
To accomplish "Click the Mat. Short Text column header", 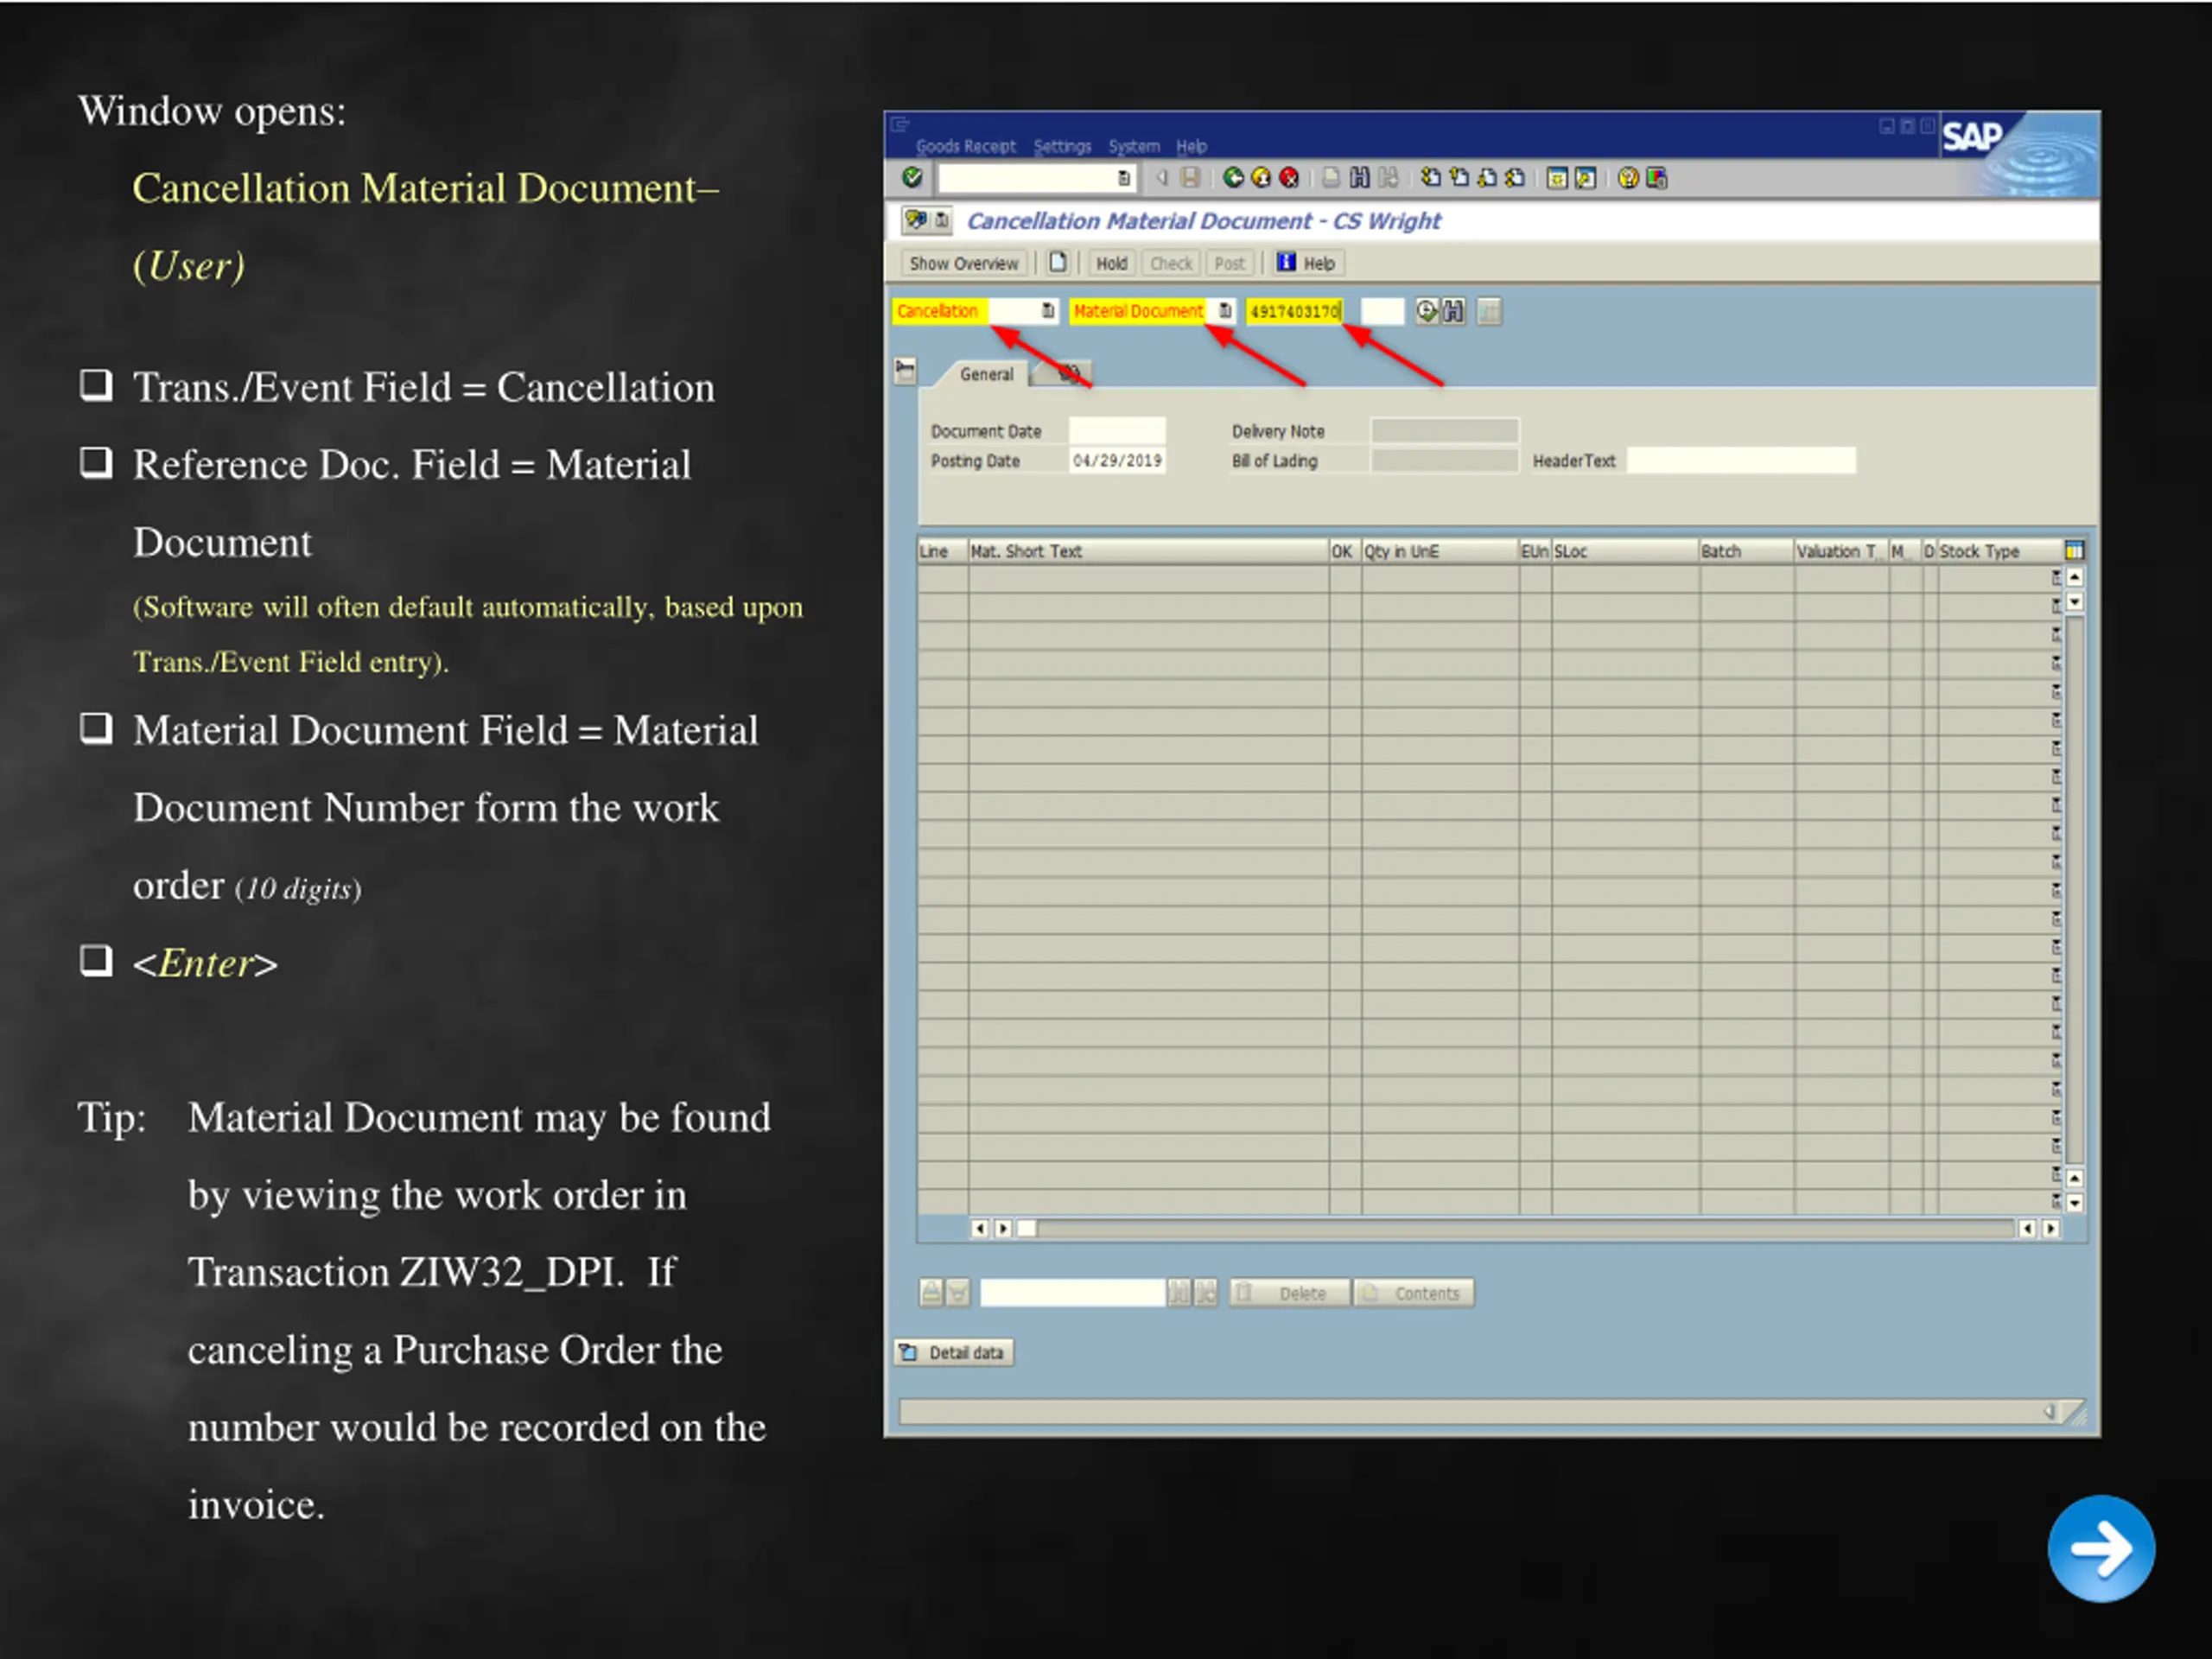I will tap(1148, 551).
